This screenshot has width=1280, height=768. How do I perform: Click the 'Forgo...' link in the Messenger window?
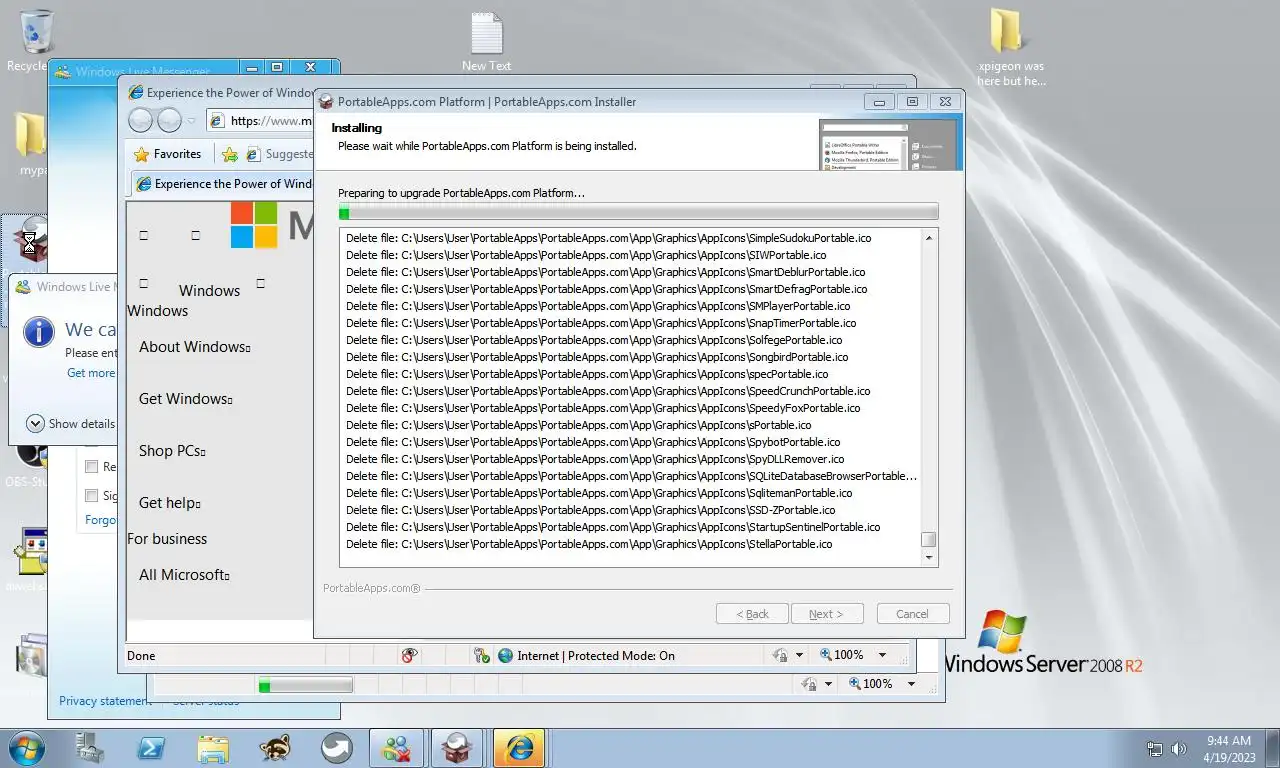coord(101,520)
